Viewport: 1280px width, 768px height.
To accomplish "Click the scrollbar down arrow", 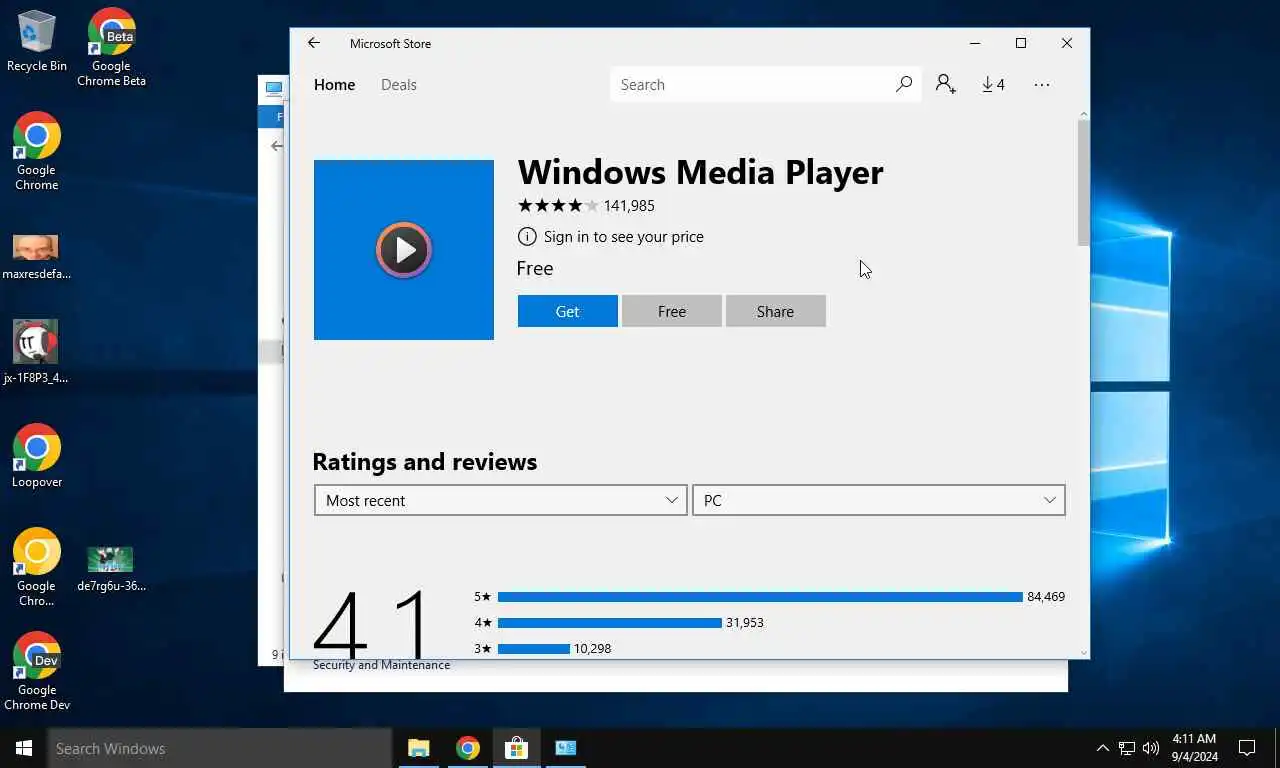I will pyautogui.click(x=1083, y=653).
